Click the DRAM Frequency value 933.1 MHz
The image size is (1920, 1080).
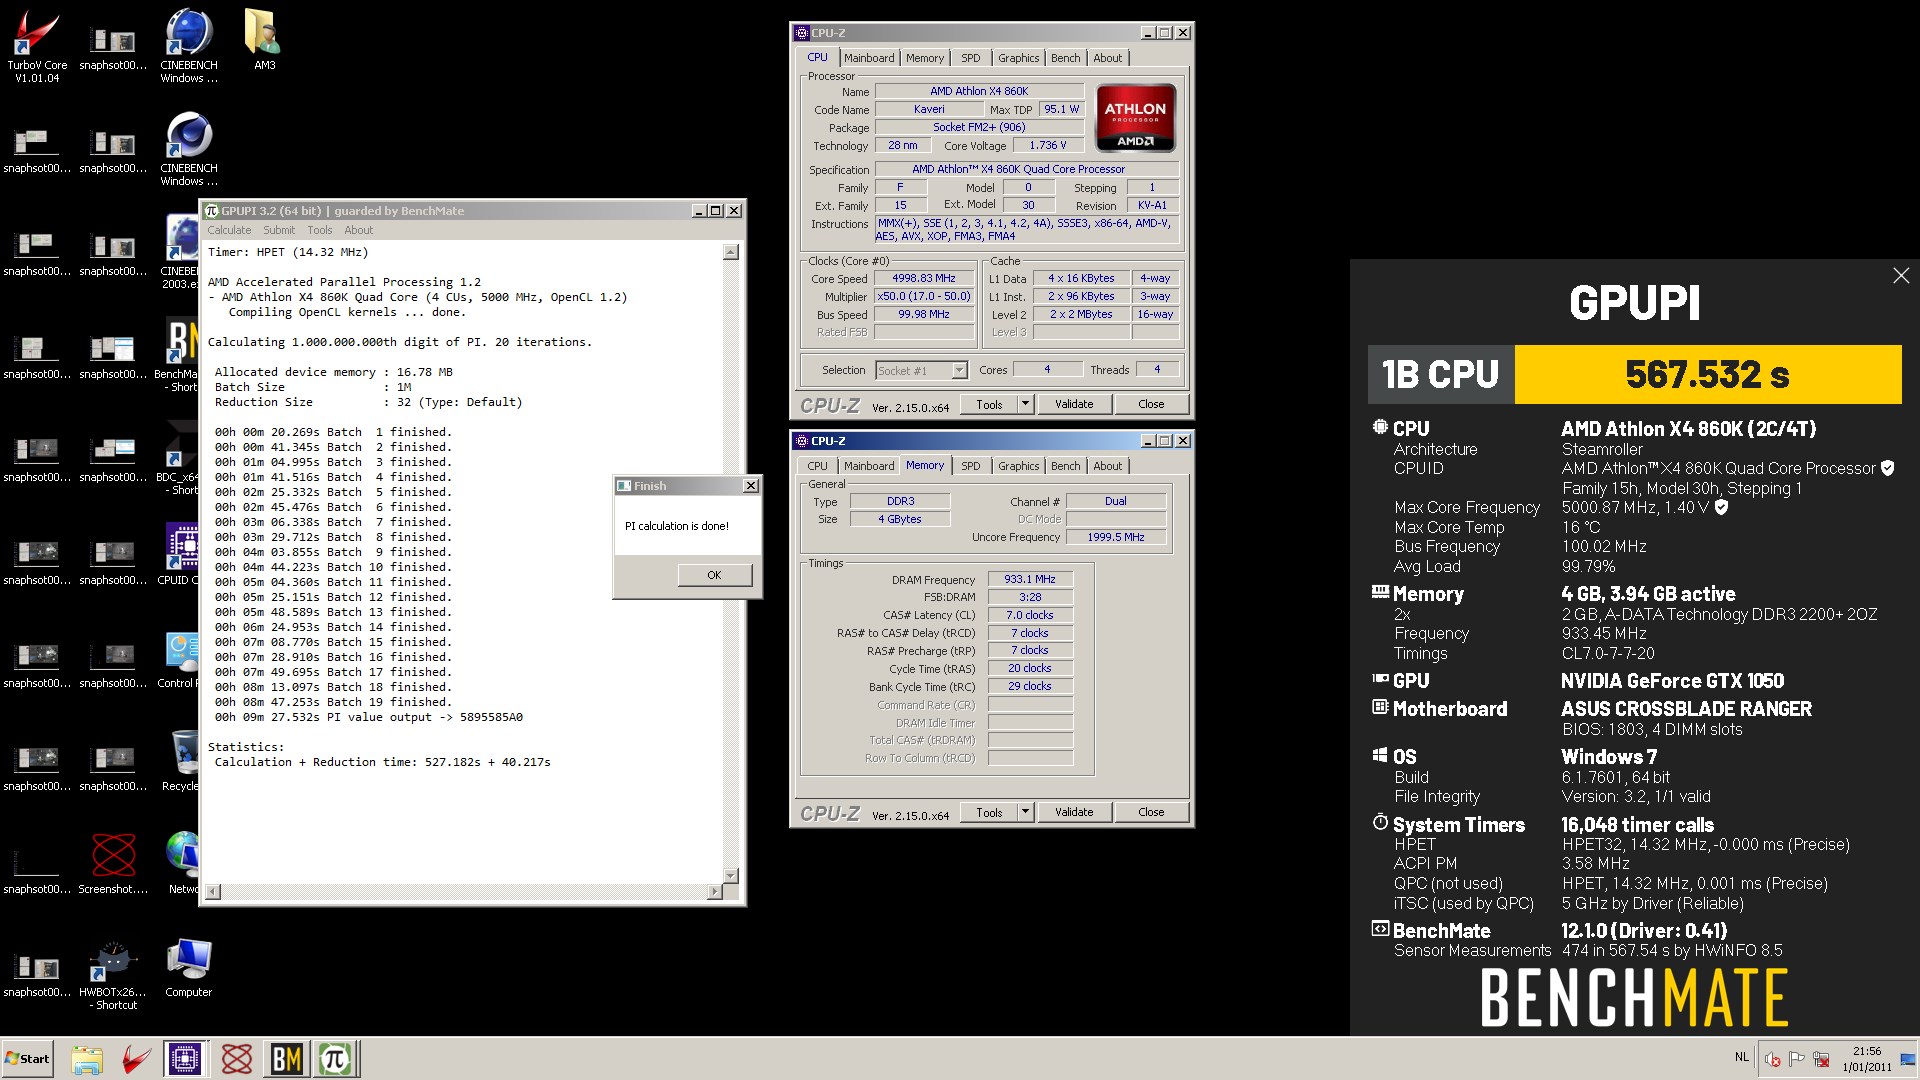click(1030, 579)
